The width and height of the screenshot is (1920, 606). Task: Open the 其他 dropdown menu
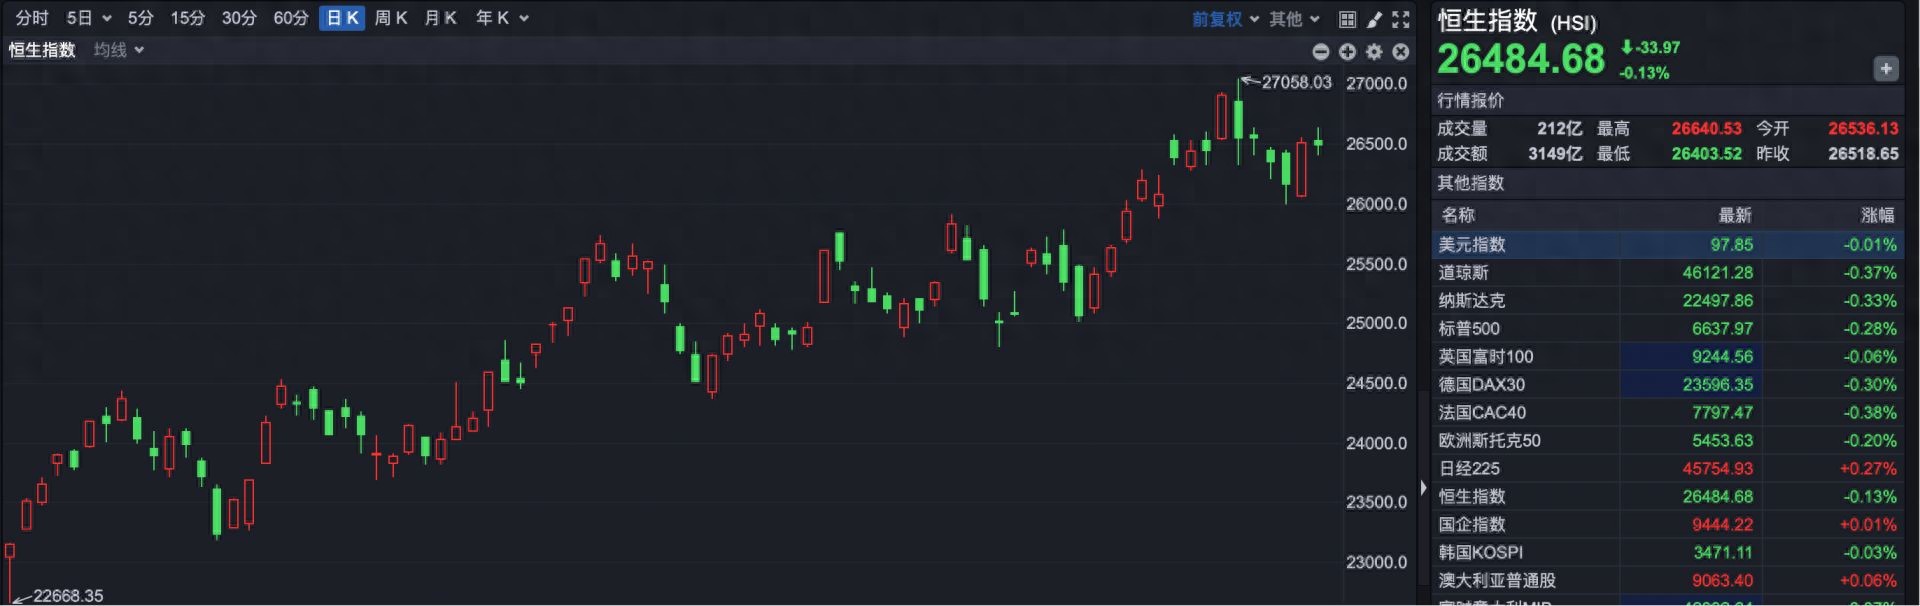pos(1294,19)
